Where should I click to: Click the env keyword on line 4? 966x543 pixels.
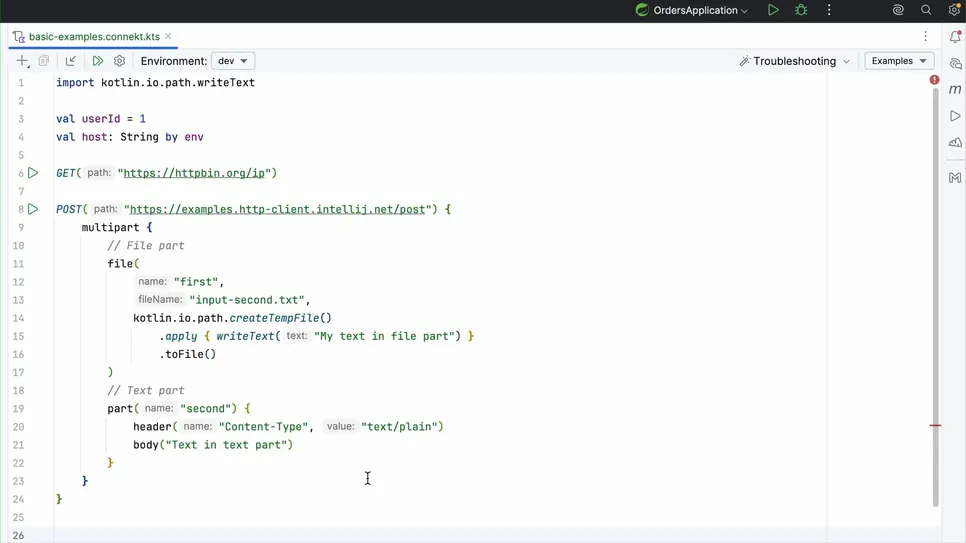(194, 137)
